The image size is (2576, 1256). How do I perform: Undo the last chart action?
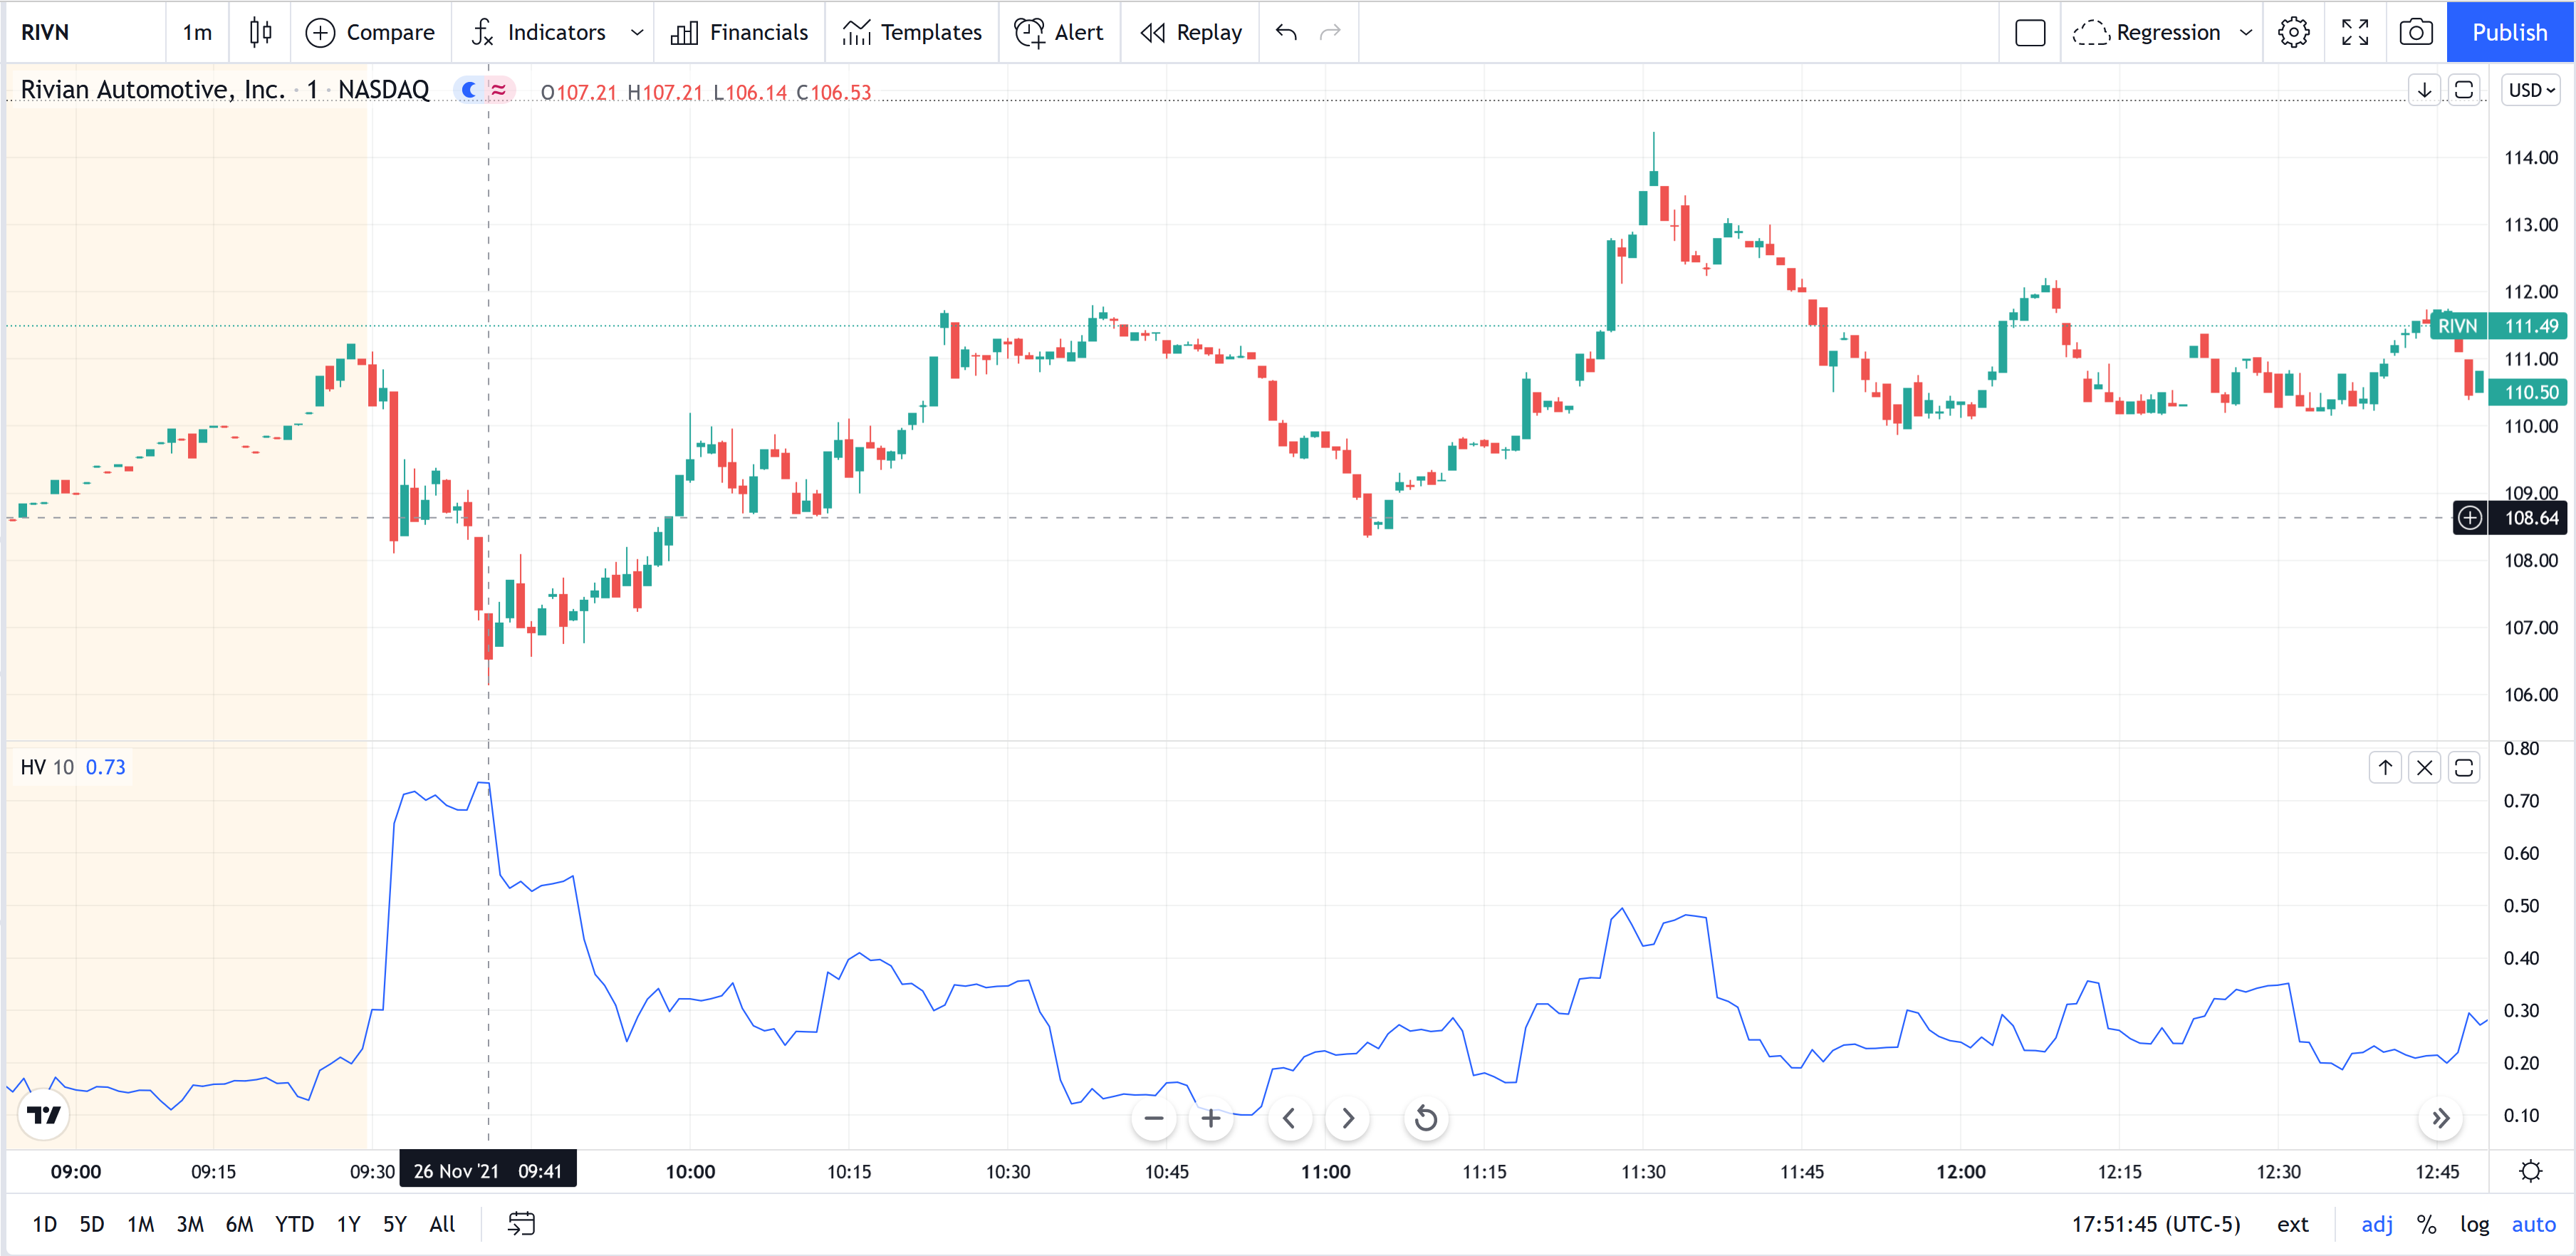[1286, 32]
